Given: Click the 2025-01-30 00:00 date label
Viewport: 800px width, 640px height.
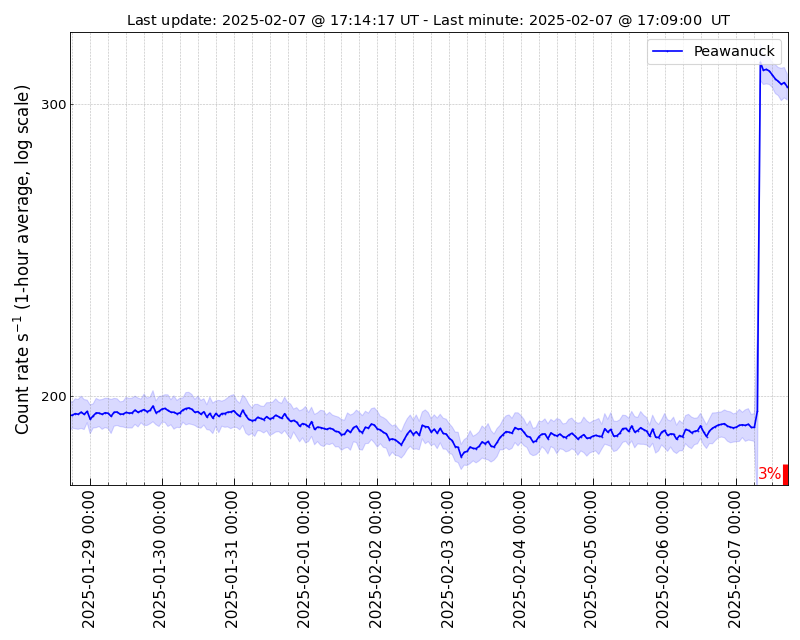Looking at the screenshot, I should point(160,560).
